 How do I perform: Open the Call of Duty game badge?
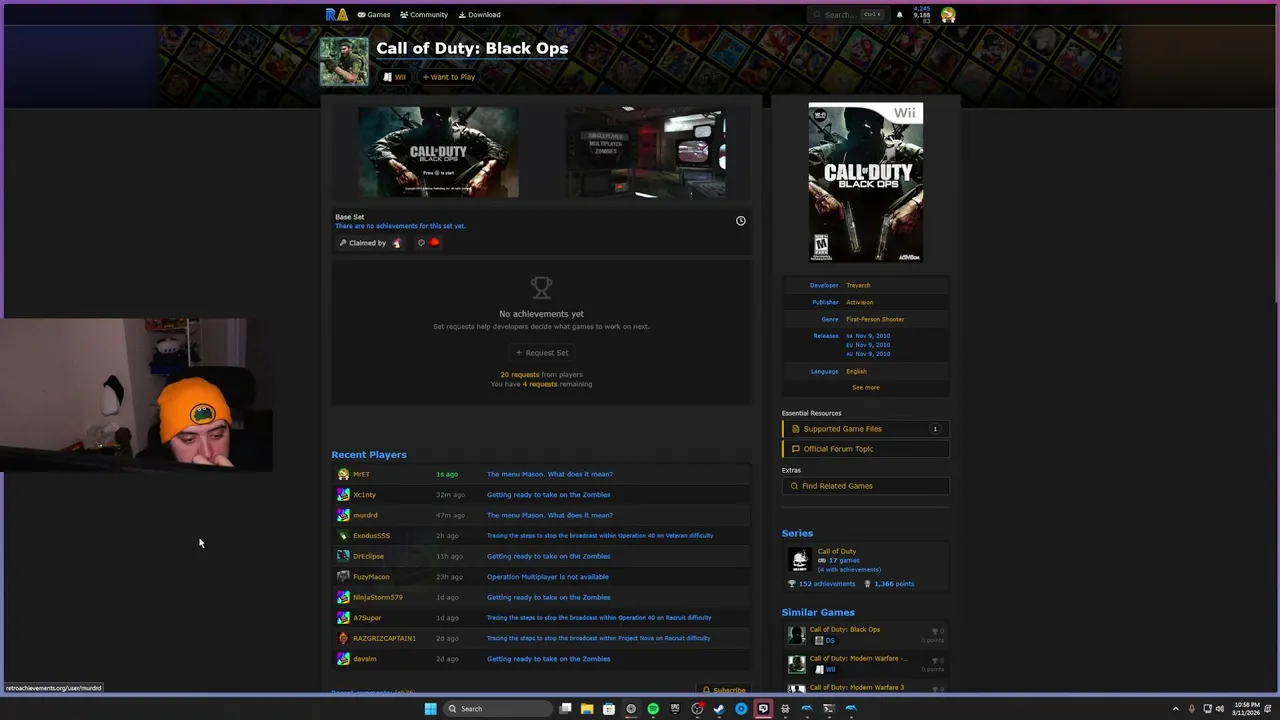[344, 62]
